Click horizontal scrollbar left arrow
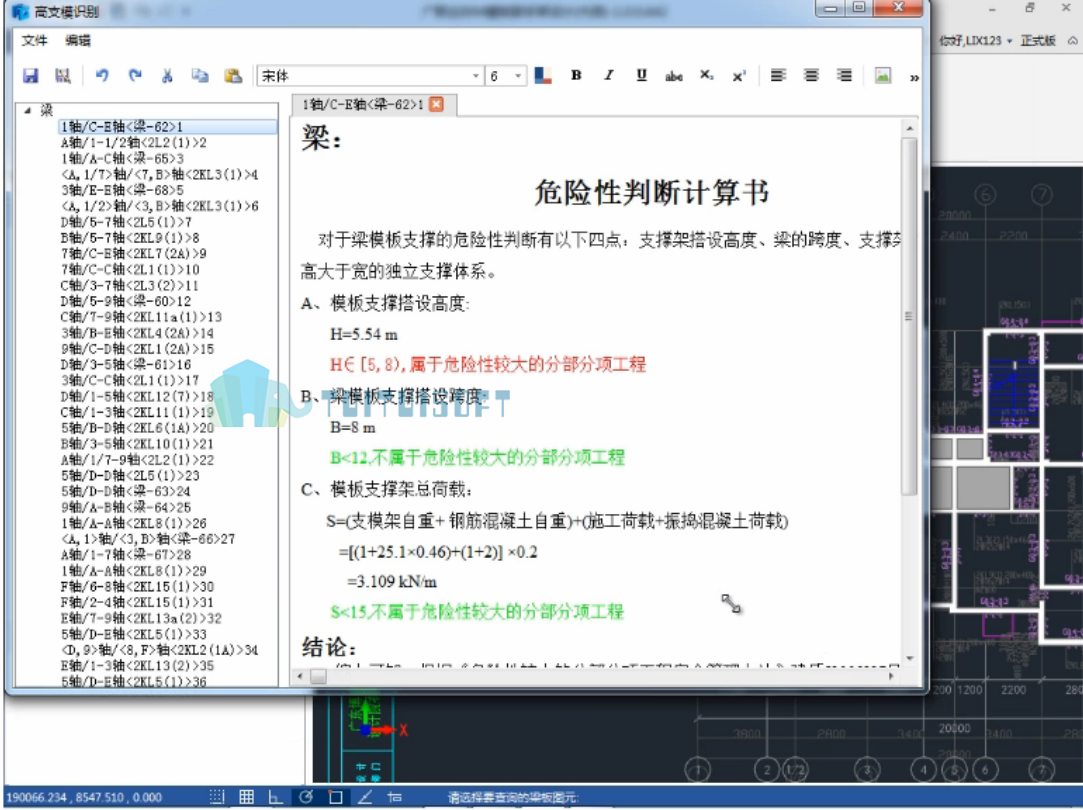This screenshot has width=1083, height=810. tap(300, 676)
